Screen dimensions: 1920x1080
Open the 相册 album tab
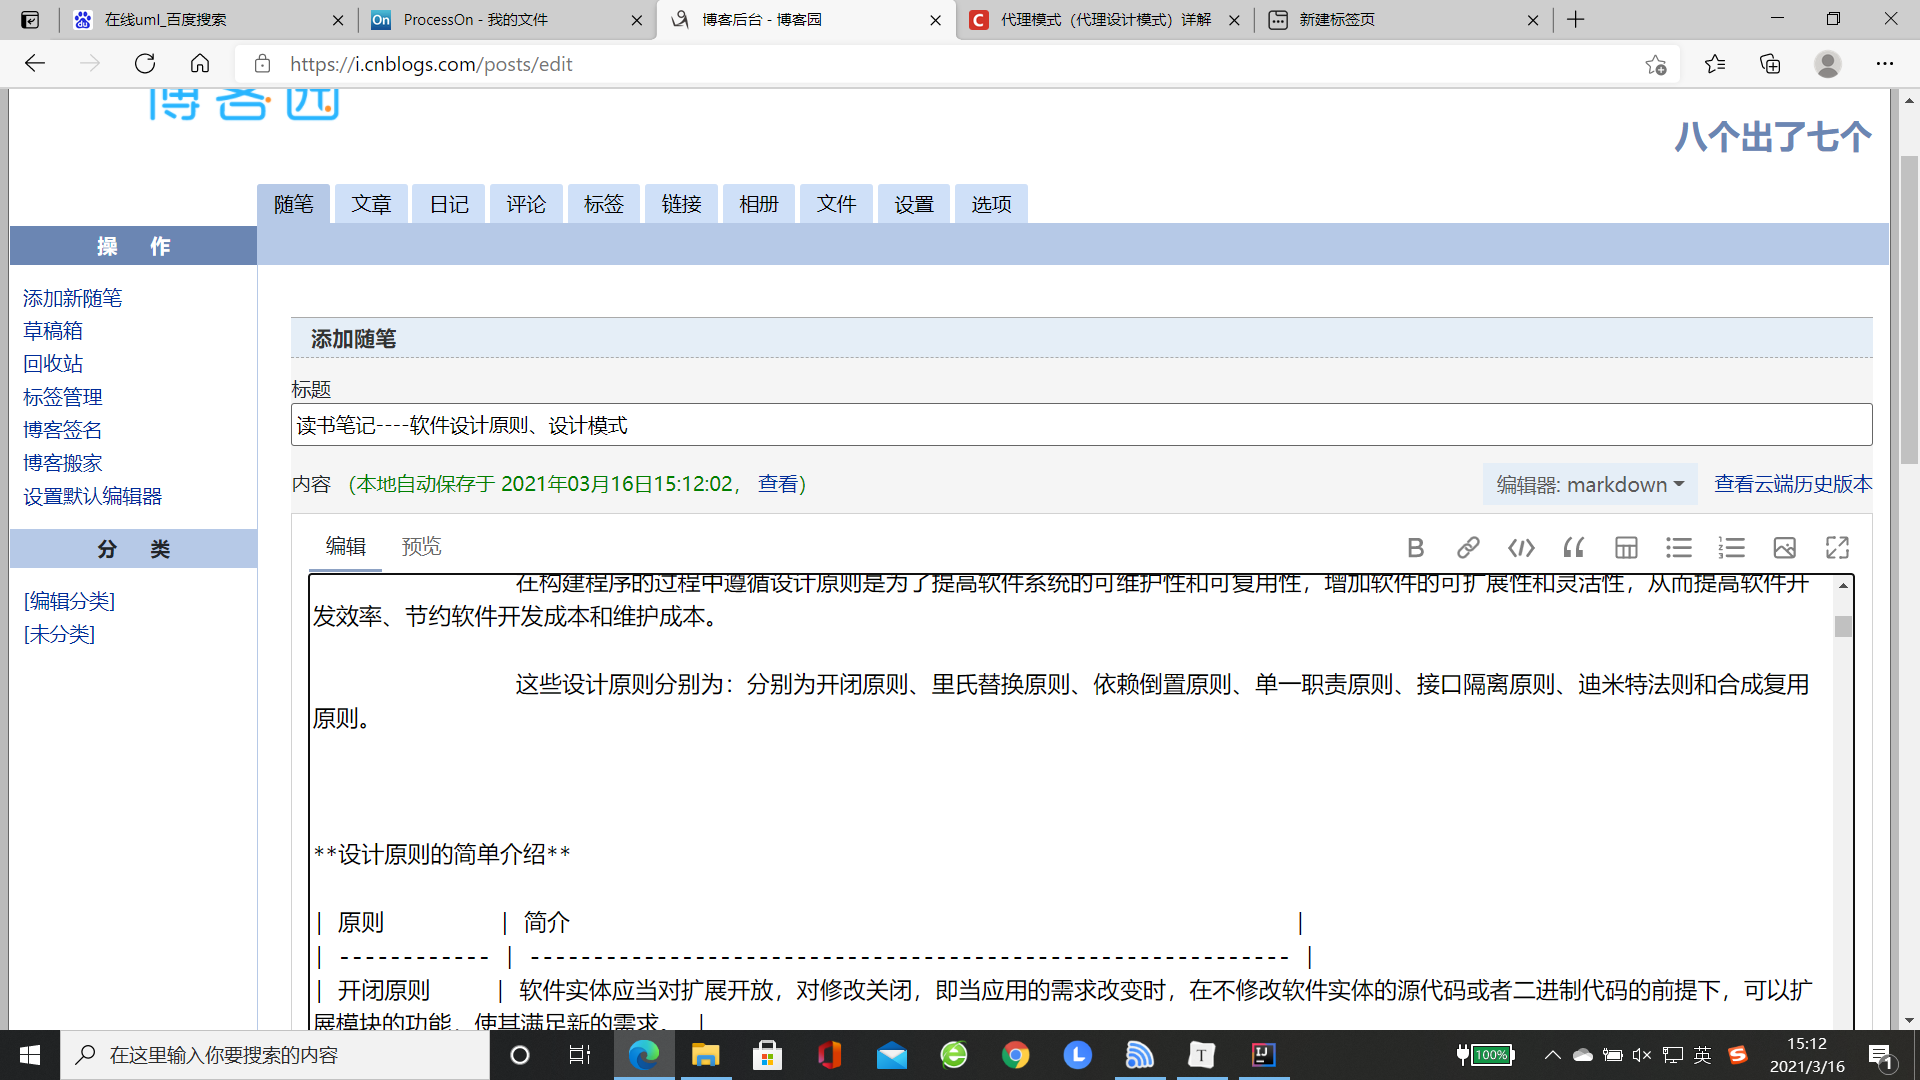758,204
